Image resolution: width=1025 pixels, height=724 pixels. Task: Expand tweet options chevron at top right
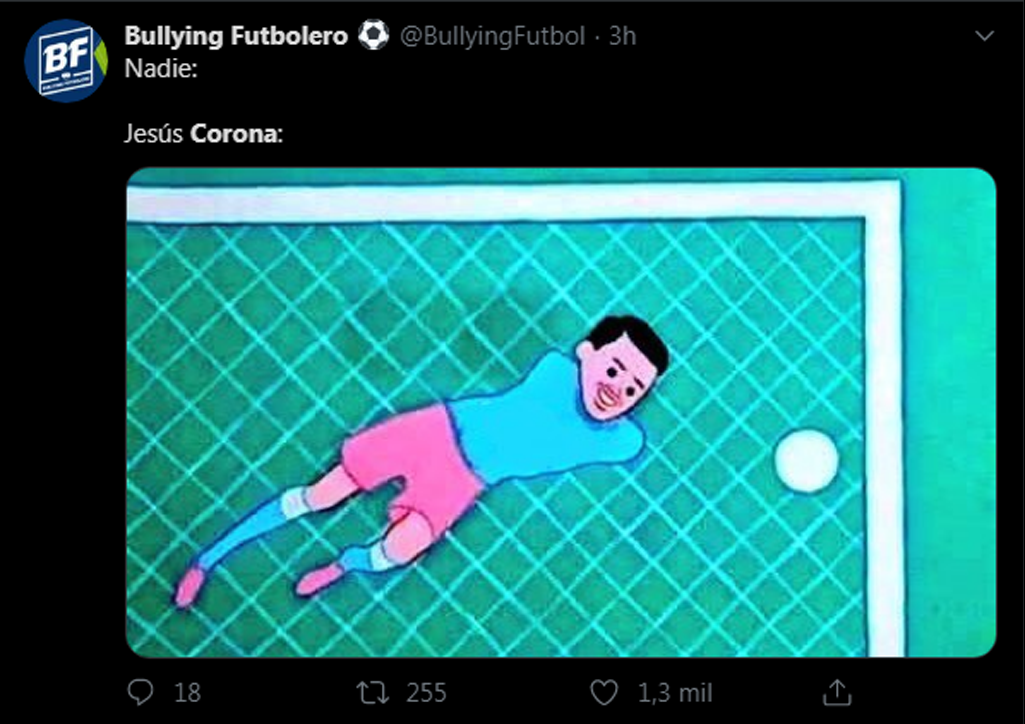pyautogui.click(x=984, y=36)
